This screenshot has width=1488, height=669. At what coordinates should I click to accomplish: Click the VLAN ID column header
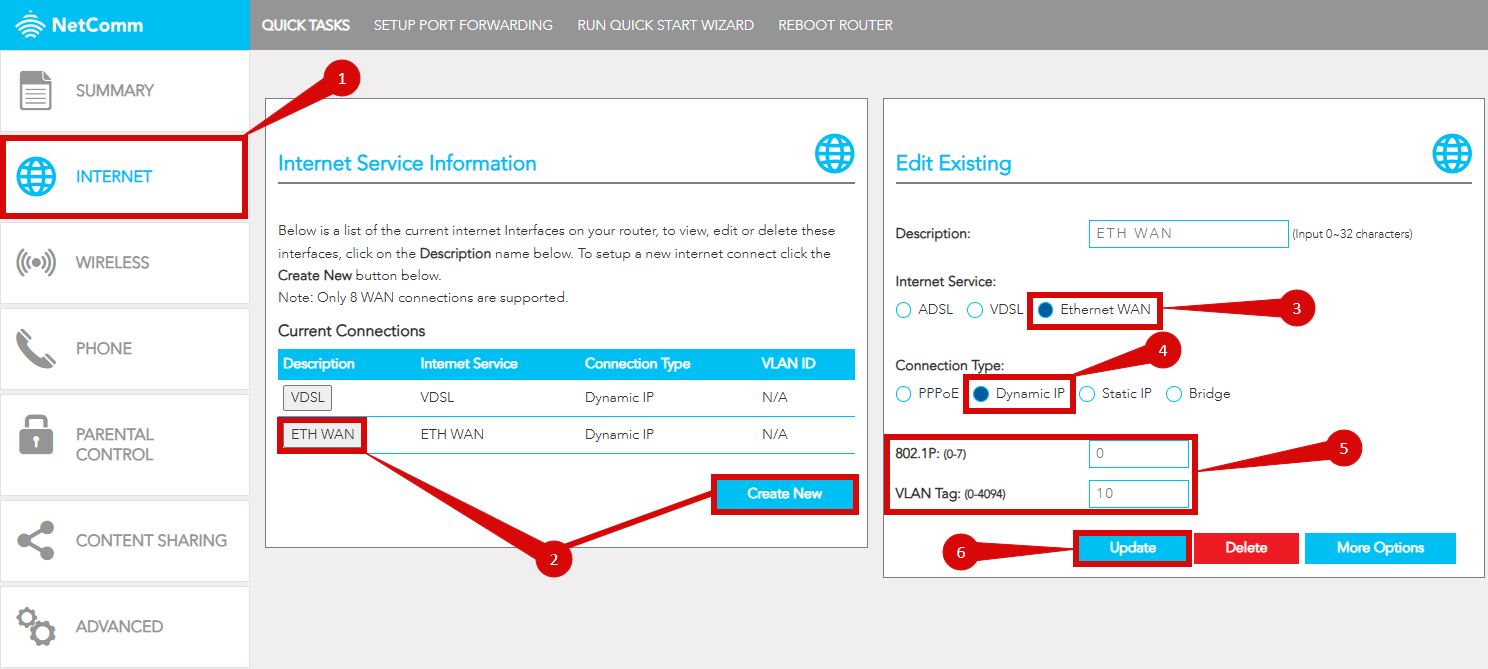(x=788, y=364)
